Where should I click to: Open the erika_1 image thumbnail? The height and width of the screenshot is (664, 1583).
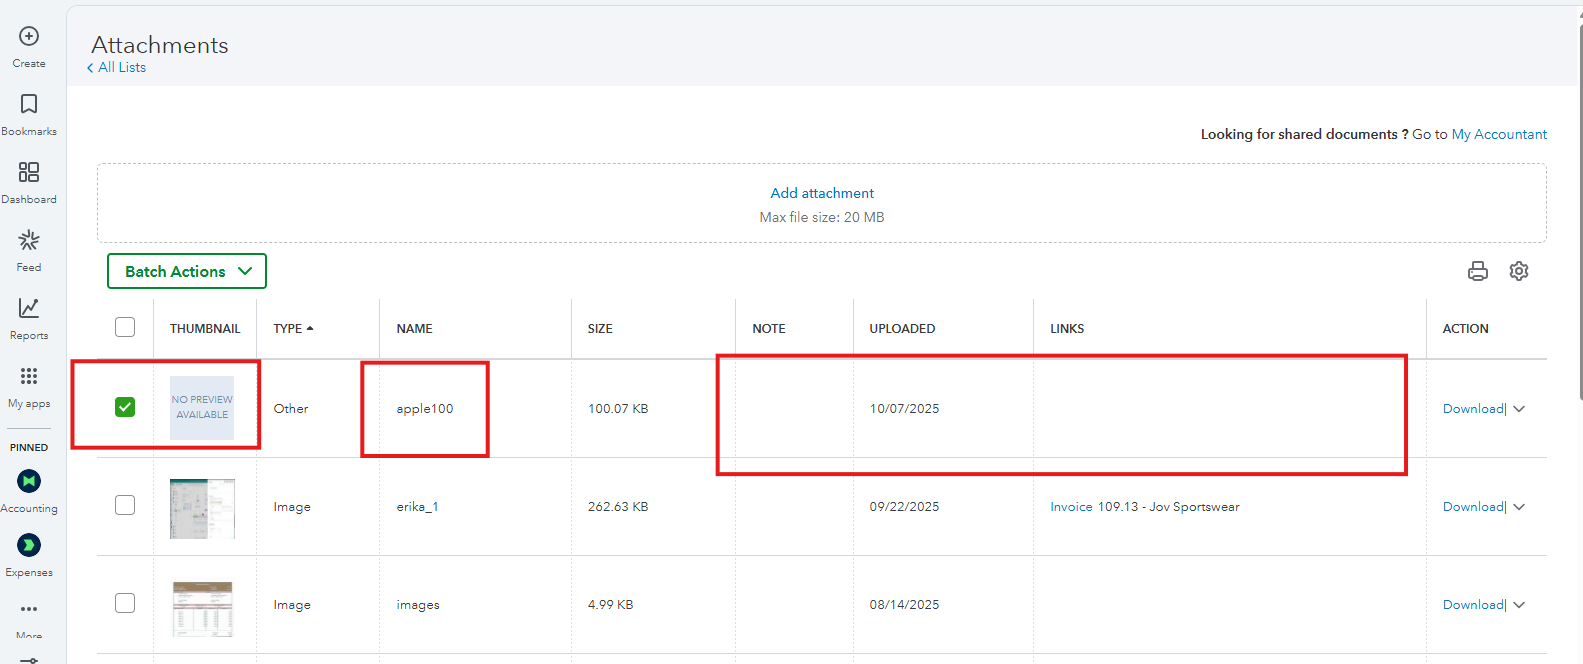[x=202, y=508]
